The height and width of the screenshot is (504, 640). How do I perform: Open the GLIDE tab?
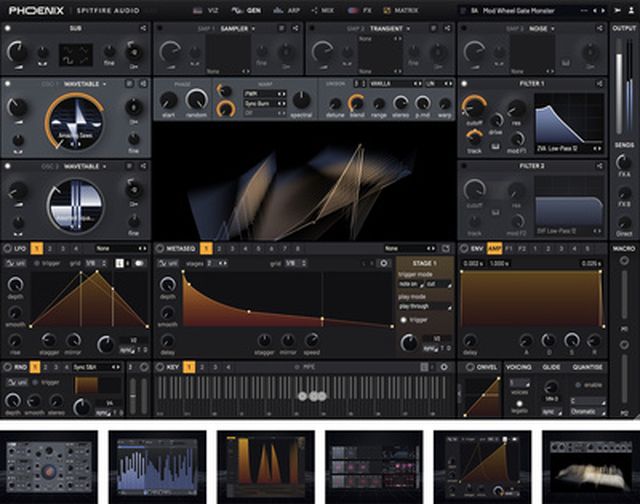(x=551, y=367)
